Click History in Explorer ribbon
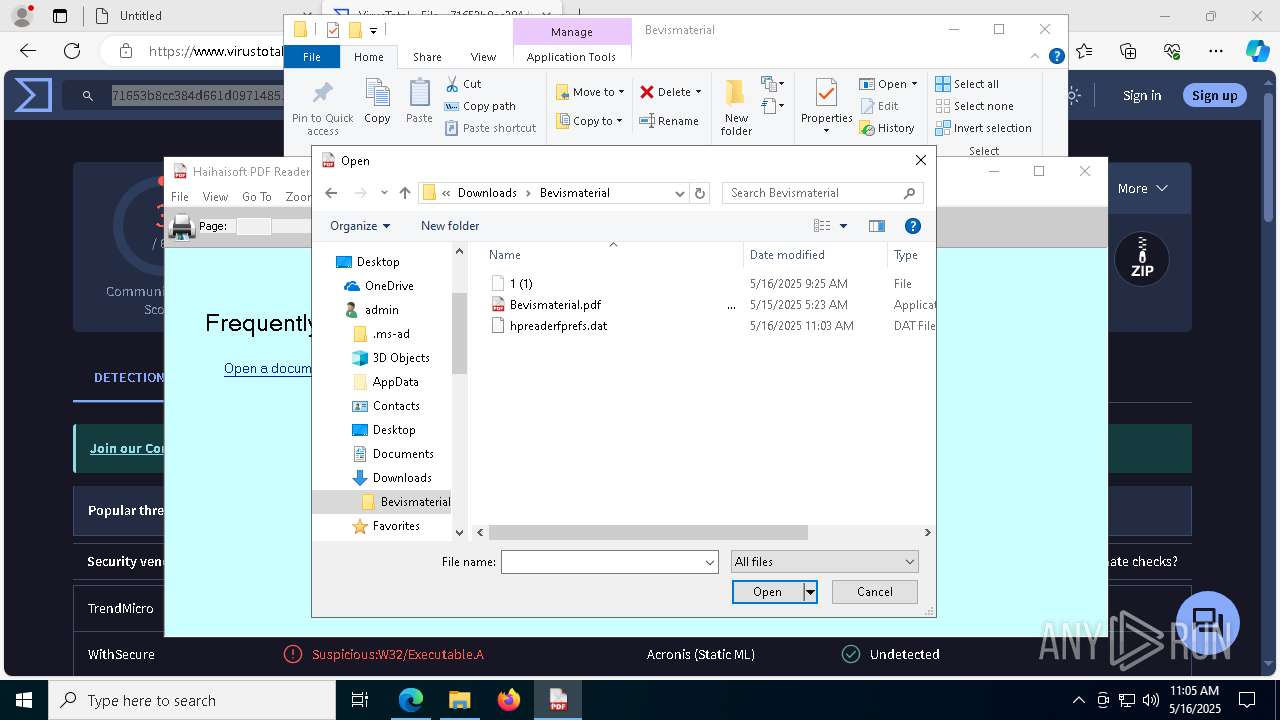 (886, 128)
